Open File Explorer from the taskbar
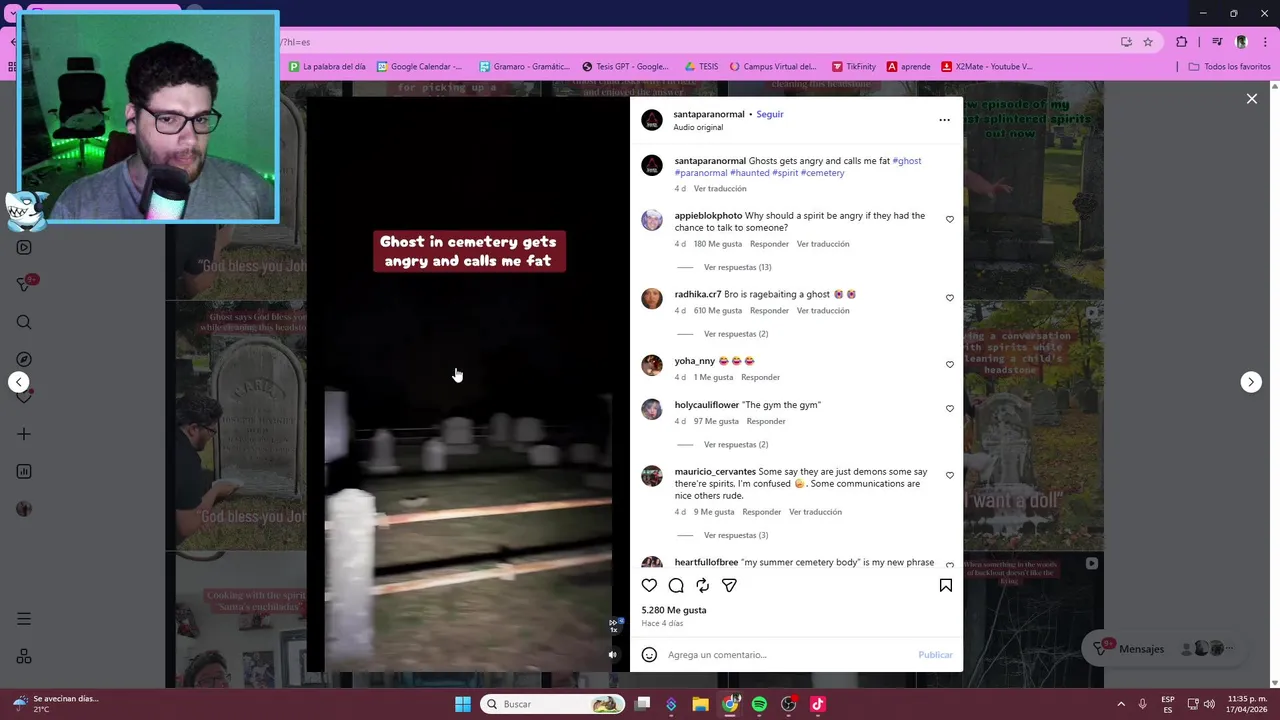This screenshot has height=720, width=1280. click(x=701, y=704)
